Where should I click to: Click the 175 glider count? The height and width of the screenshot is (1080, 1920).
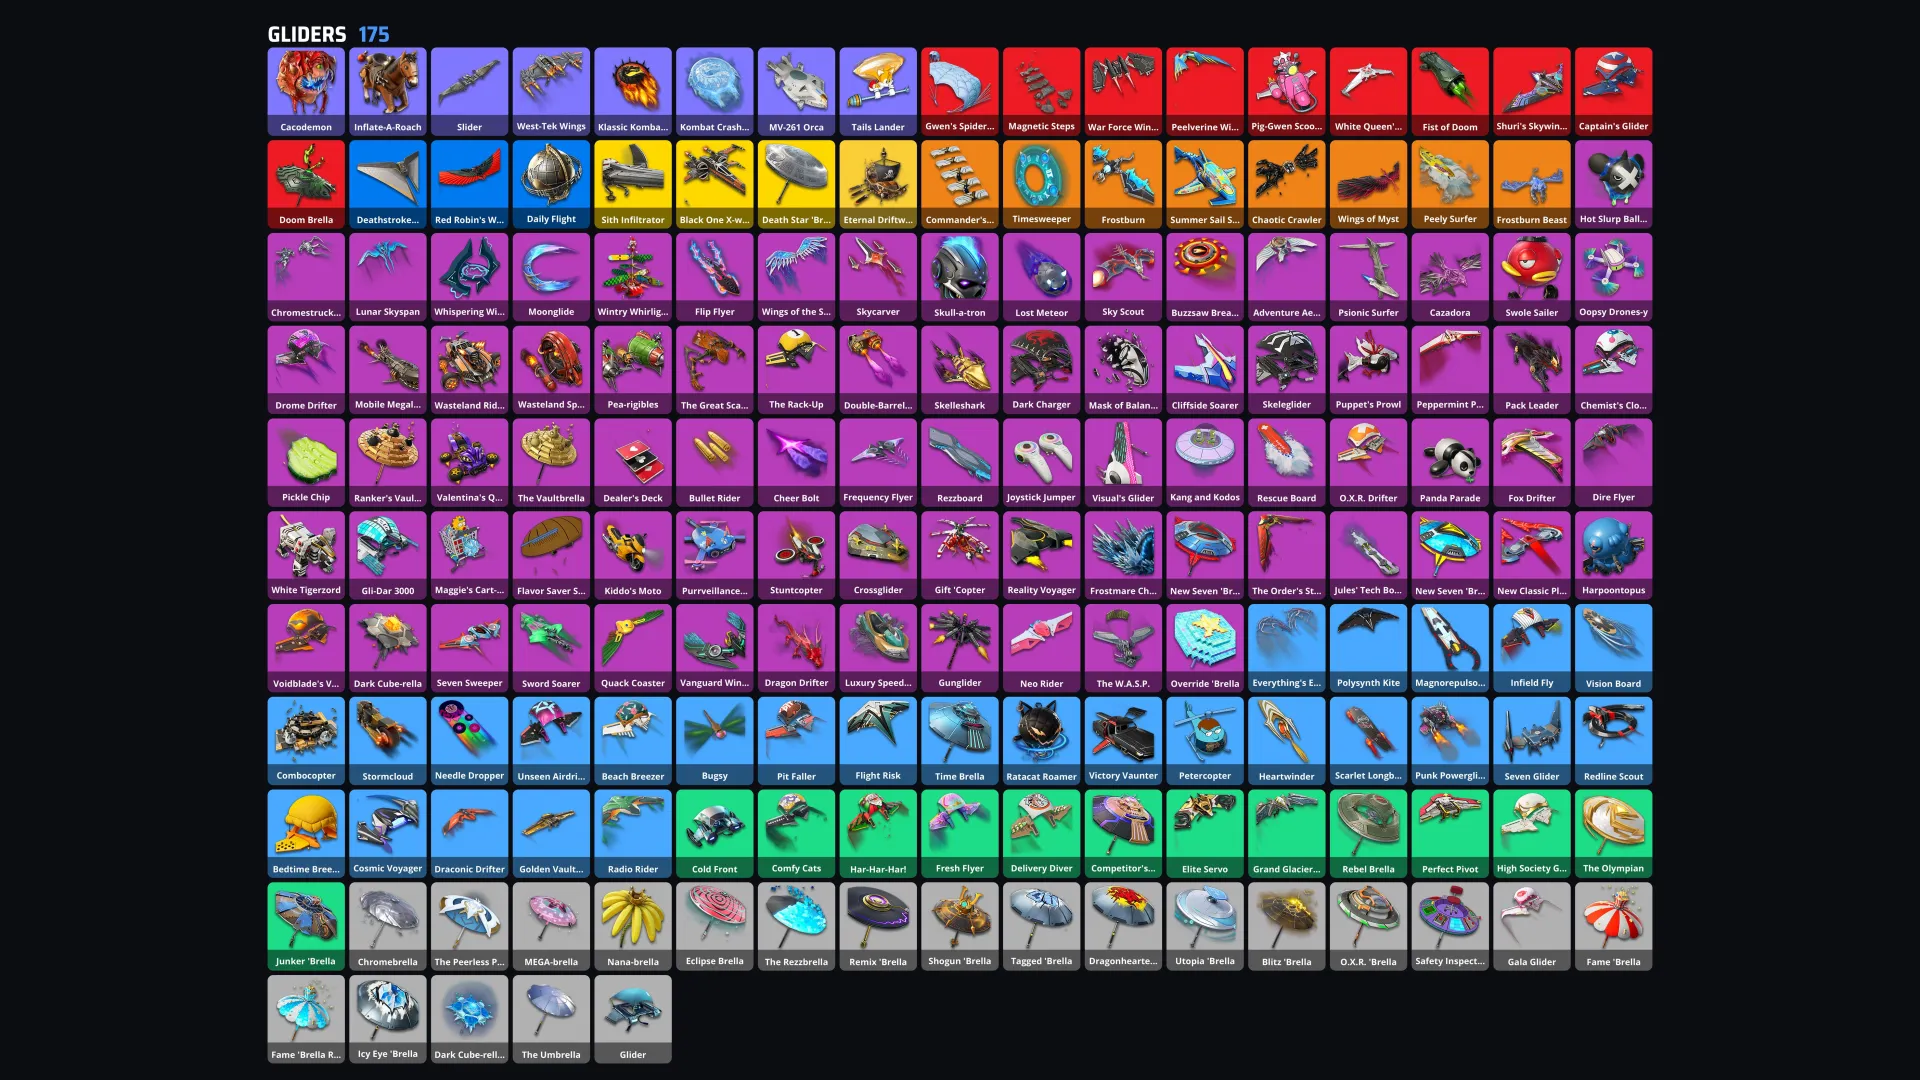tap(374, 34)
